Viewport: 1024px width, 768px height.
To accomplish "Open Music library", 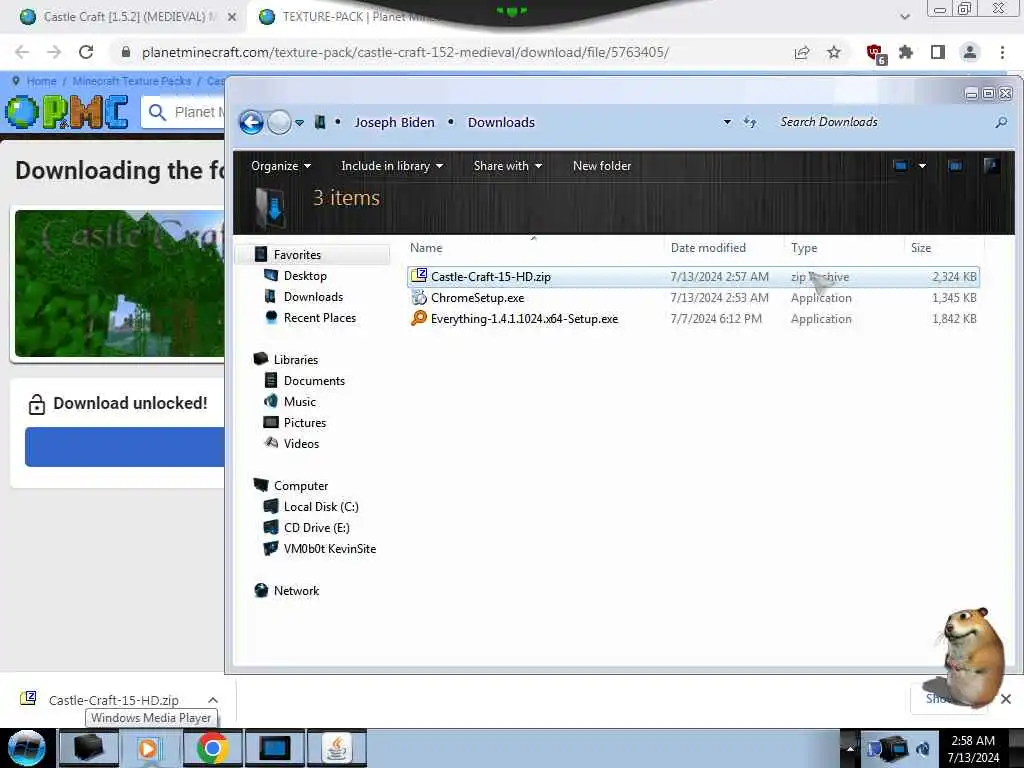I will tap(300, 402).
